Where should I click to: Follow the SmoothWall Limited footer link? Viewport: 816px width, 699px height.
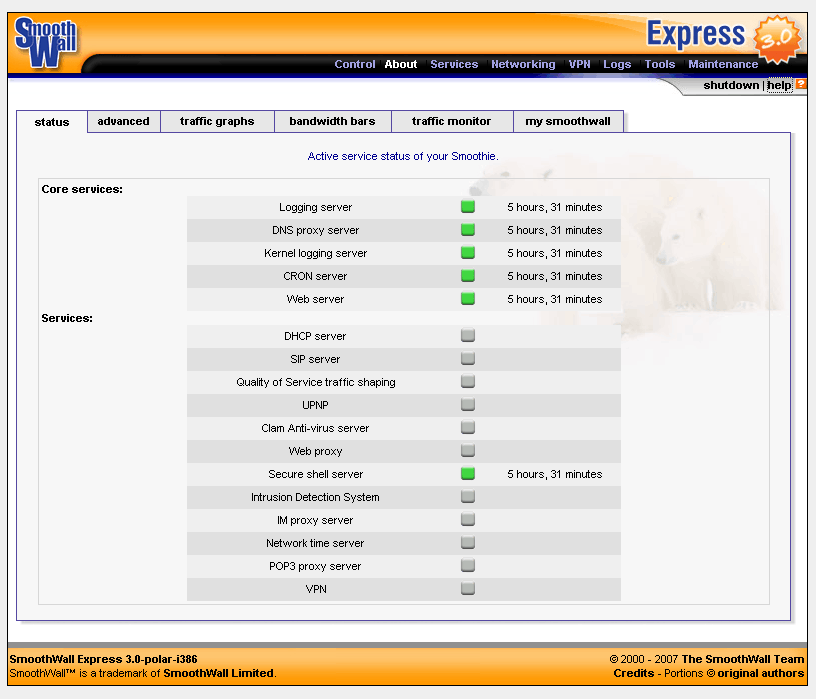(218, 673)
